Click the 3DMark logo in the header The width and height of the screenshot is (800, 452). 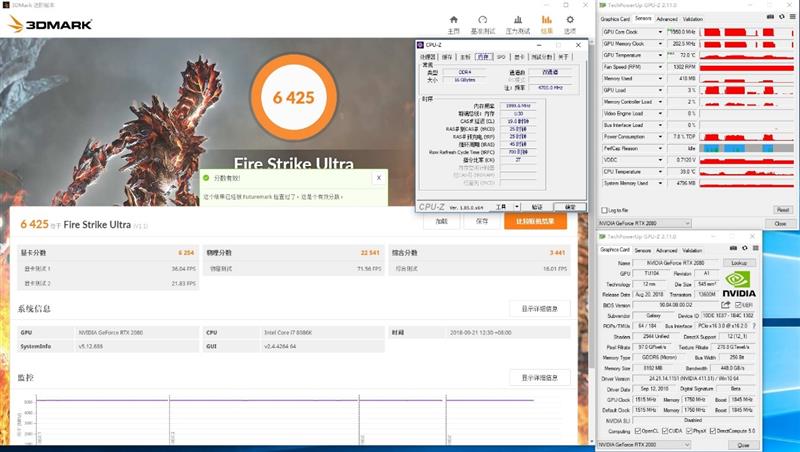(x=49, y=24)
